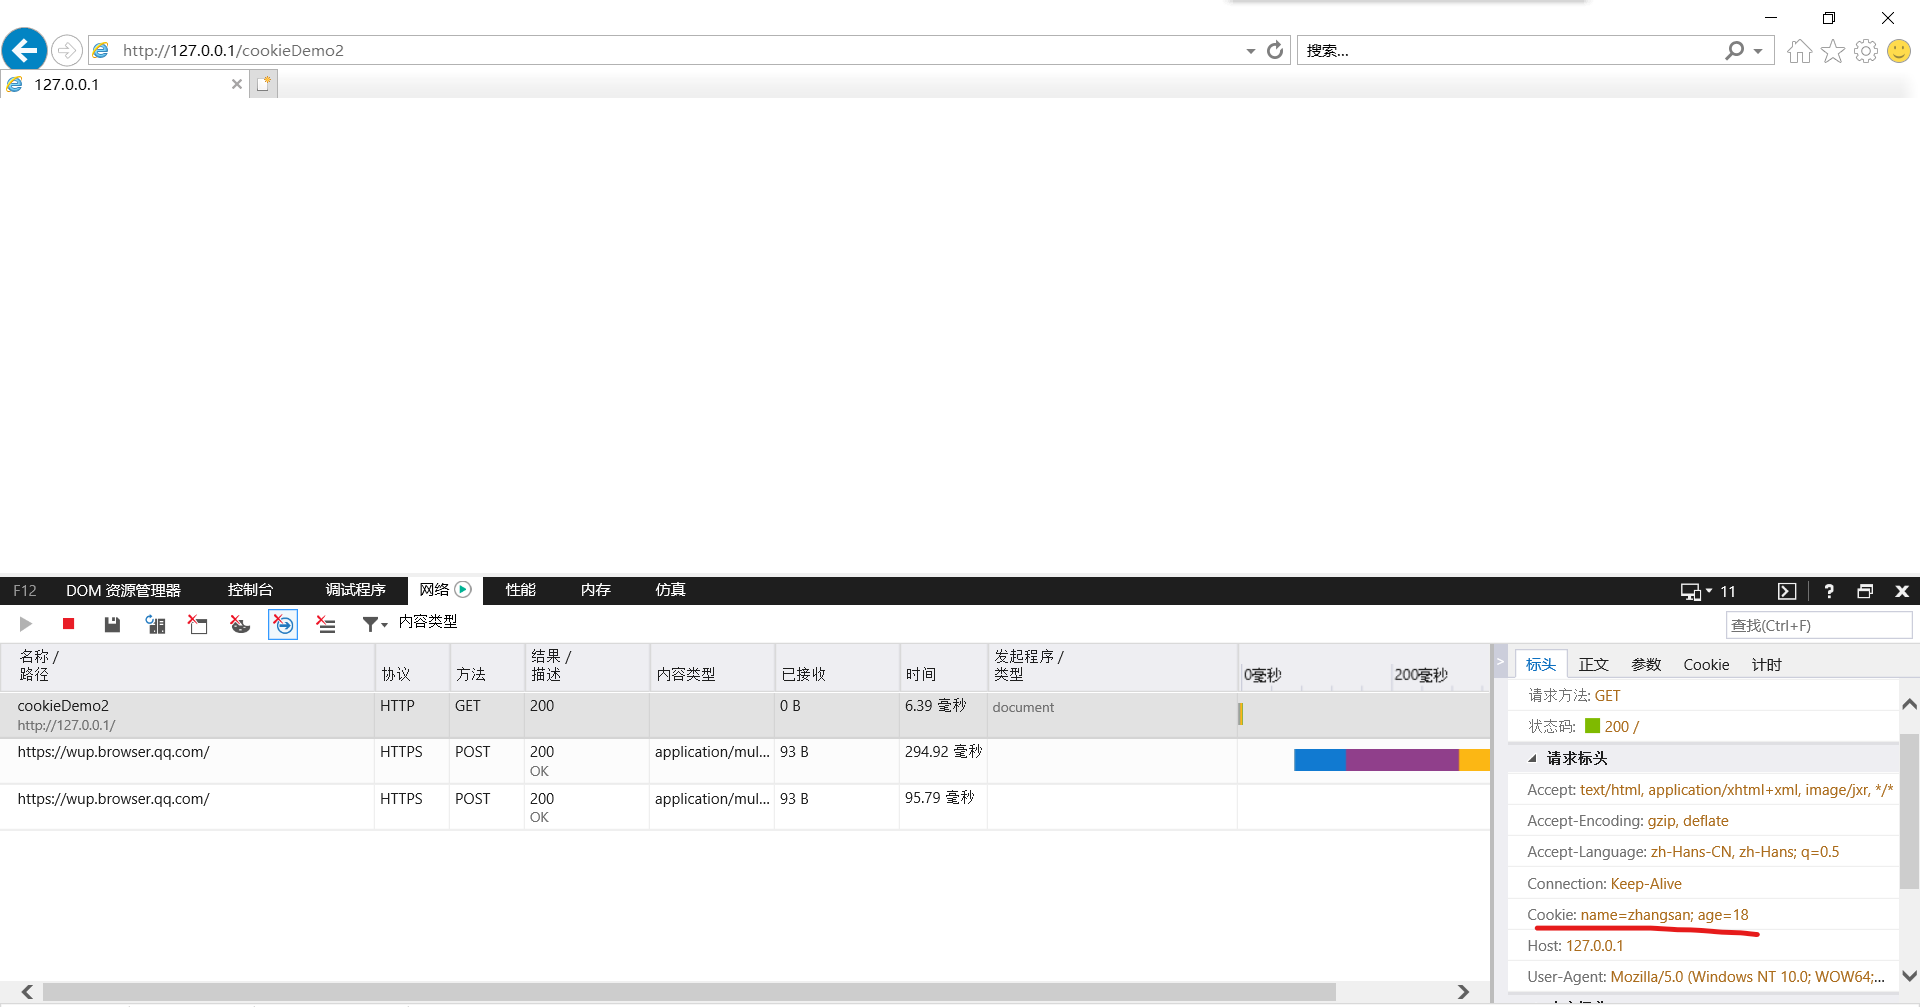Image resolution: width=1920 pixels, height=1007 pixels.
Task: Switch to DOM 资源管理器 tab
Action: point(123,590)
